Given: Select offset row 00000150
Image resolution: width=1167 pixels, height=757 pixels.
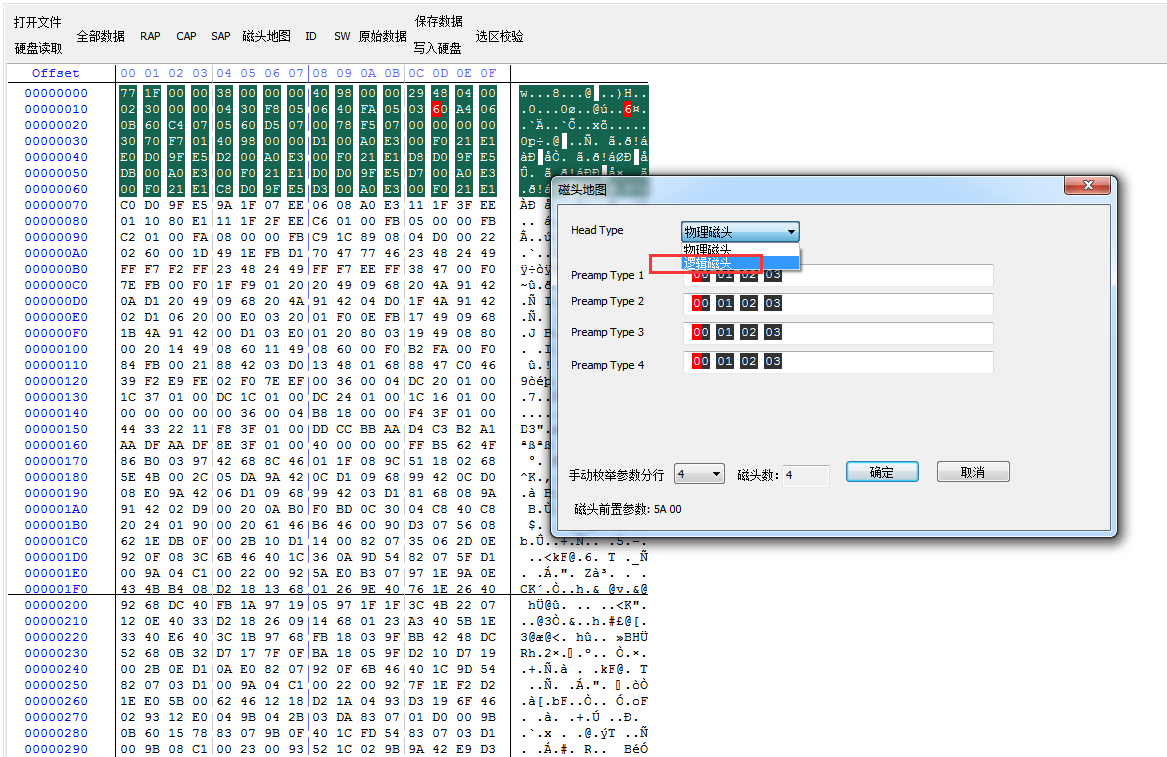Looking at the screenshot, I should tap(56, 429).
